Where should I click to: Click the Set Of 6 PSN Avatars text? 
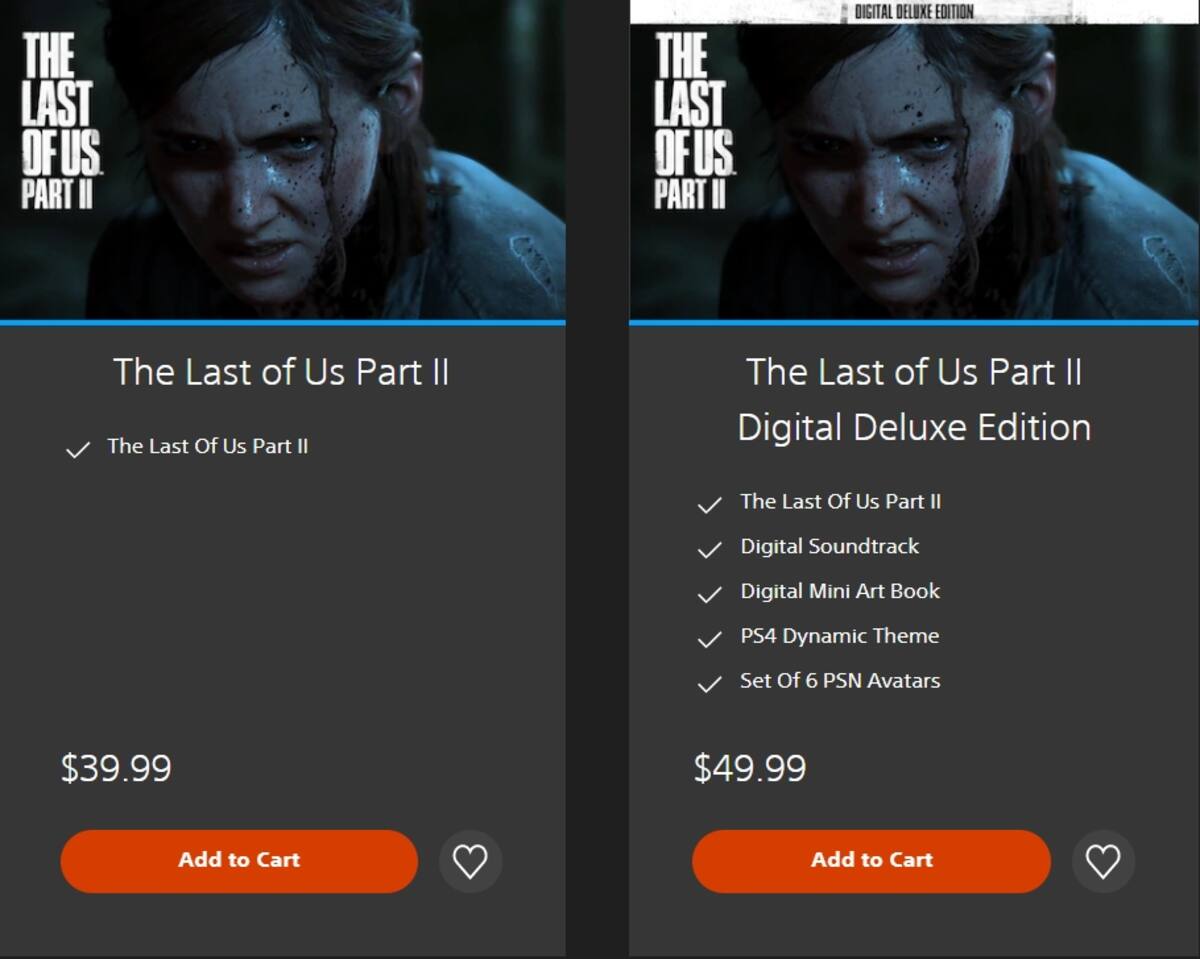(x=840, y=681)
